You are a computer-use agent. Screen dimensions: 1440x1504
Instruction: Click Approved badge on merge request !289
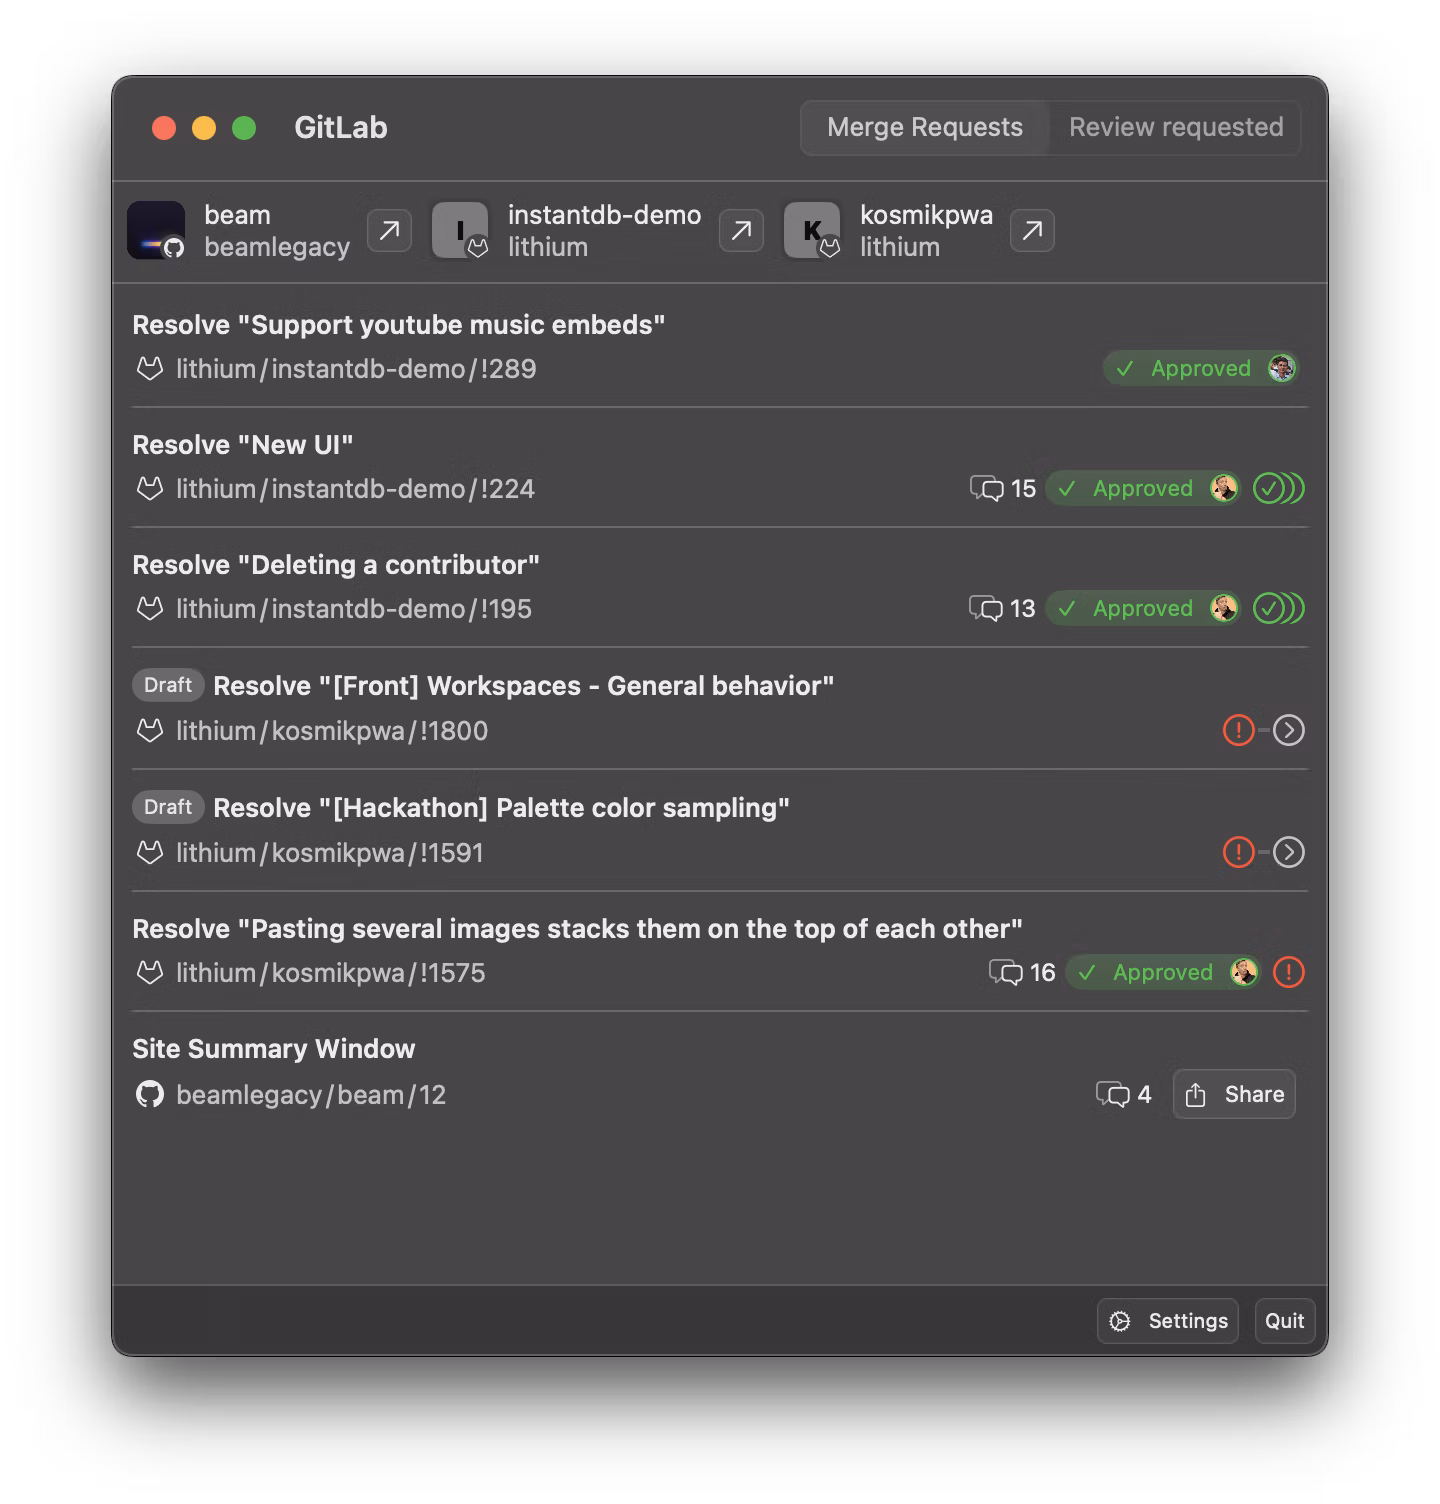pos(1200,369)
